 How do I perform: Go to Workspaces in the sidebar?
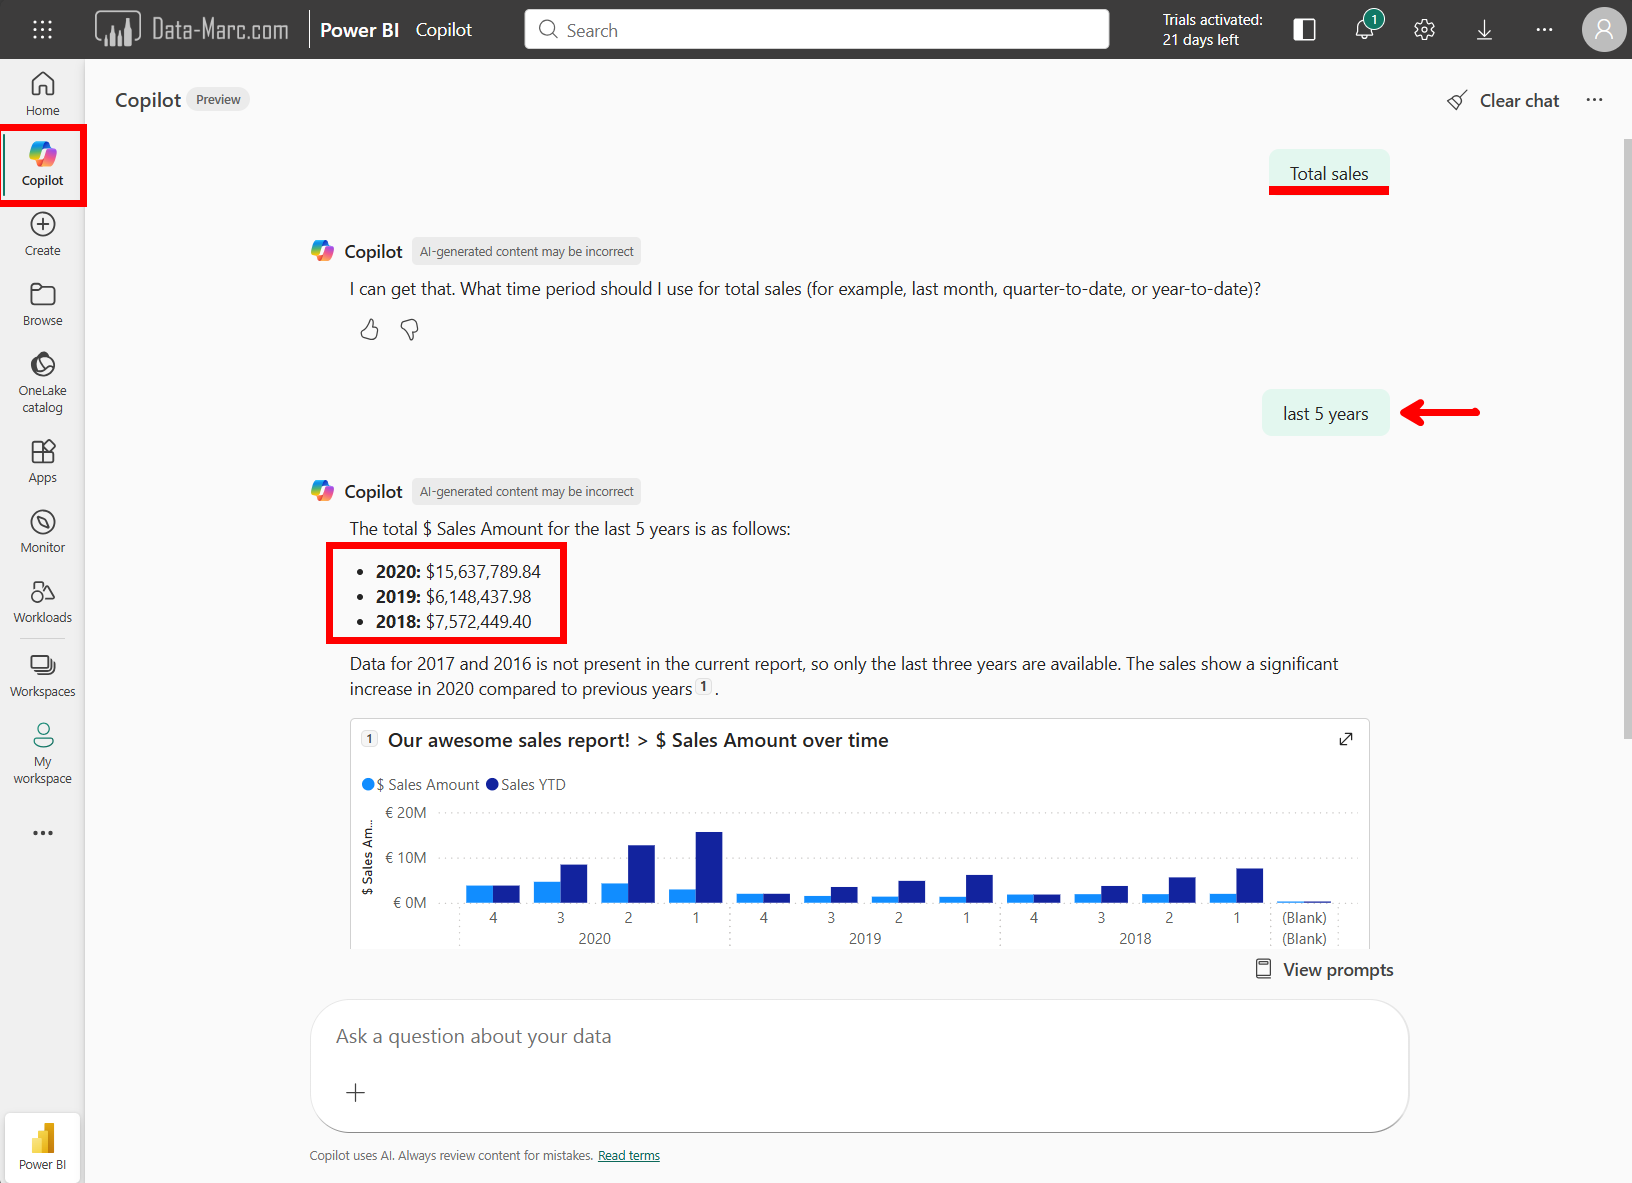(x=42, y=675)
